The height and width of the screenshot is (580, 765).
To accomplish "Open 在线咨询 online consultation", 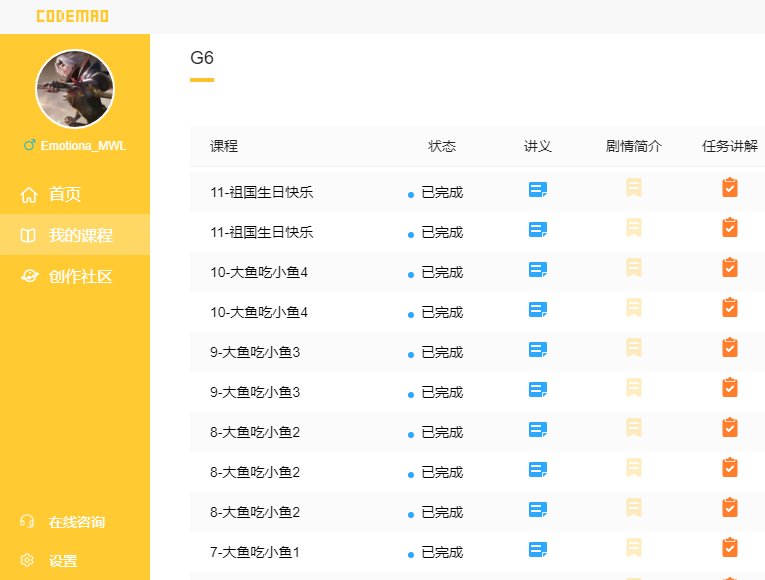I will coord(62,522).
